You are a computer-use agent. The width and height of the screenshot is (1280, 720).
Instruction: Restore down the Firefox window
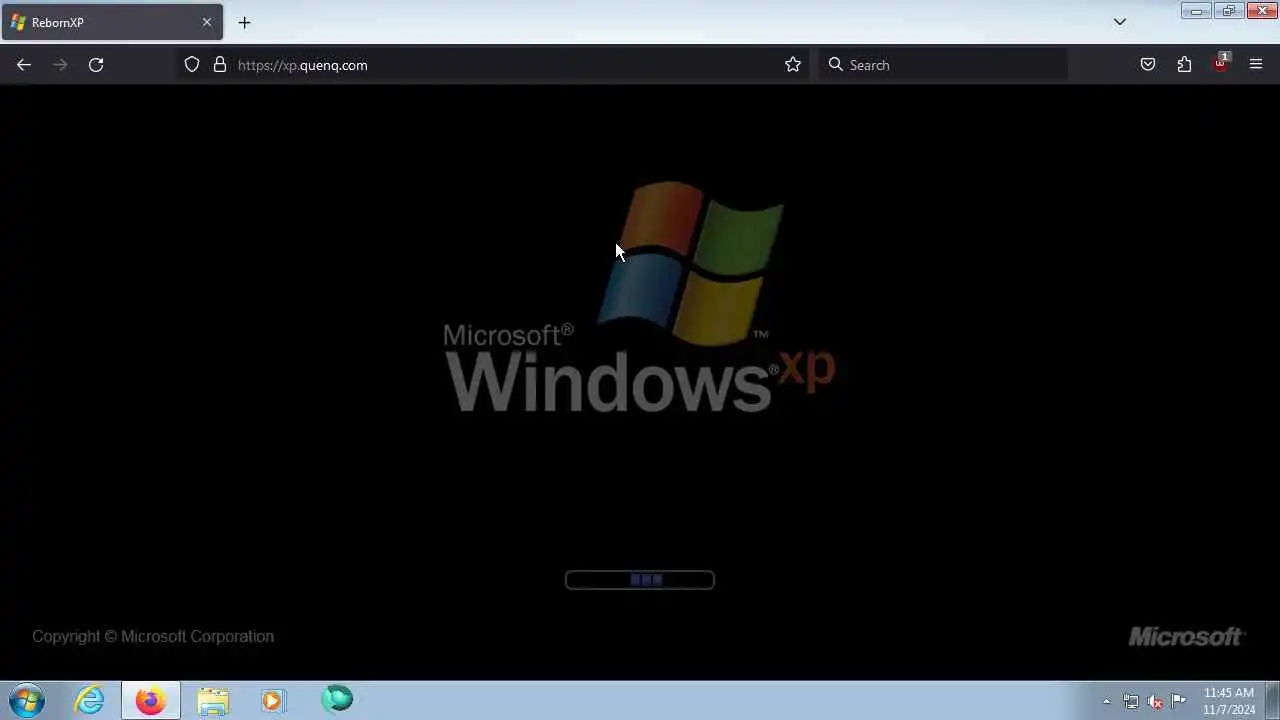point(1228,11)
